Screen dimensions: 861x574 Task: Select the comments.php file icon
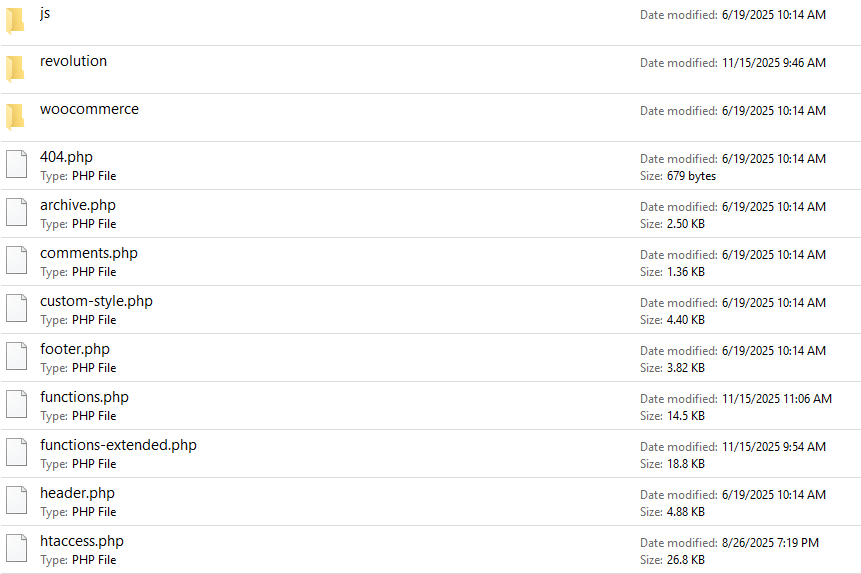(x=15, y=261)
